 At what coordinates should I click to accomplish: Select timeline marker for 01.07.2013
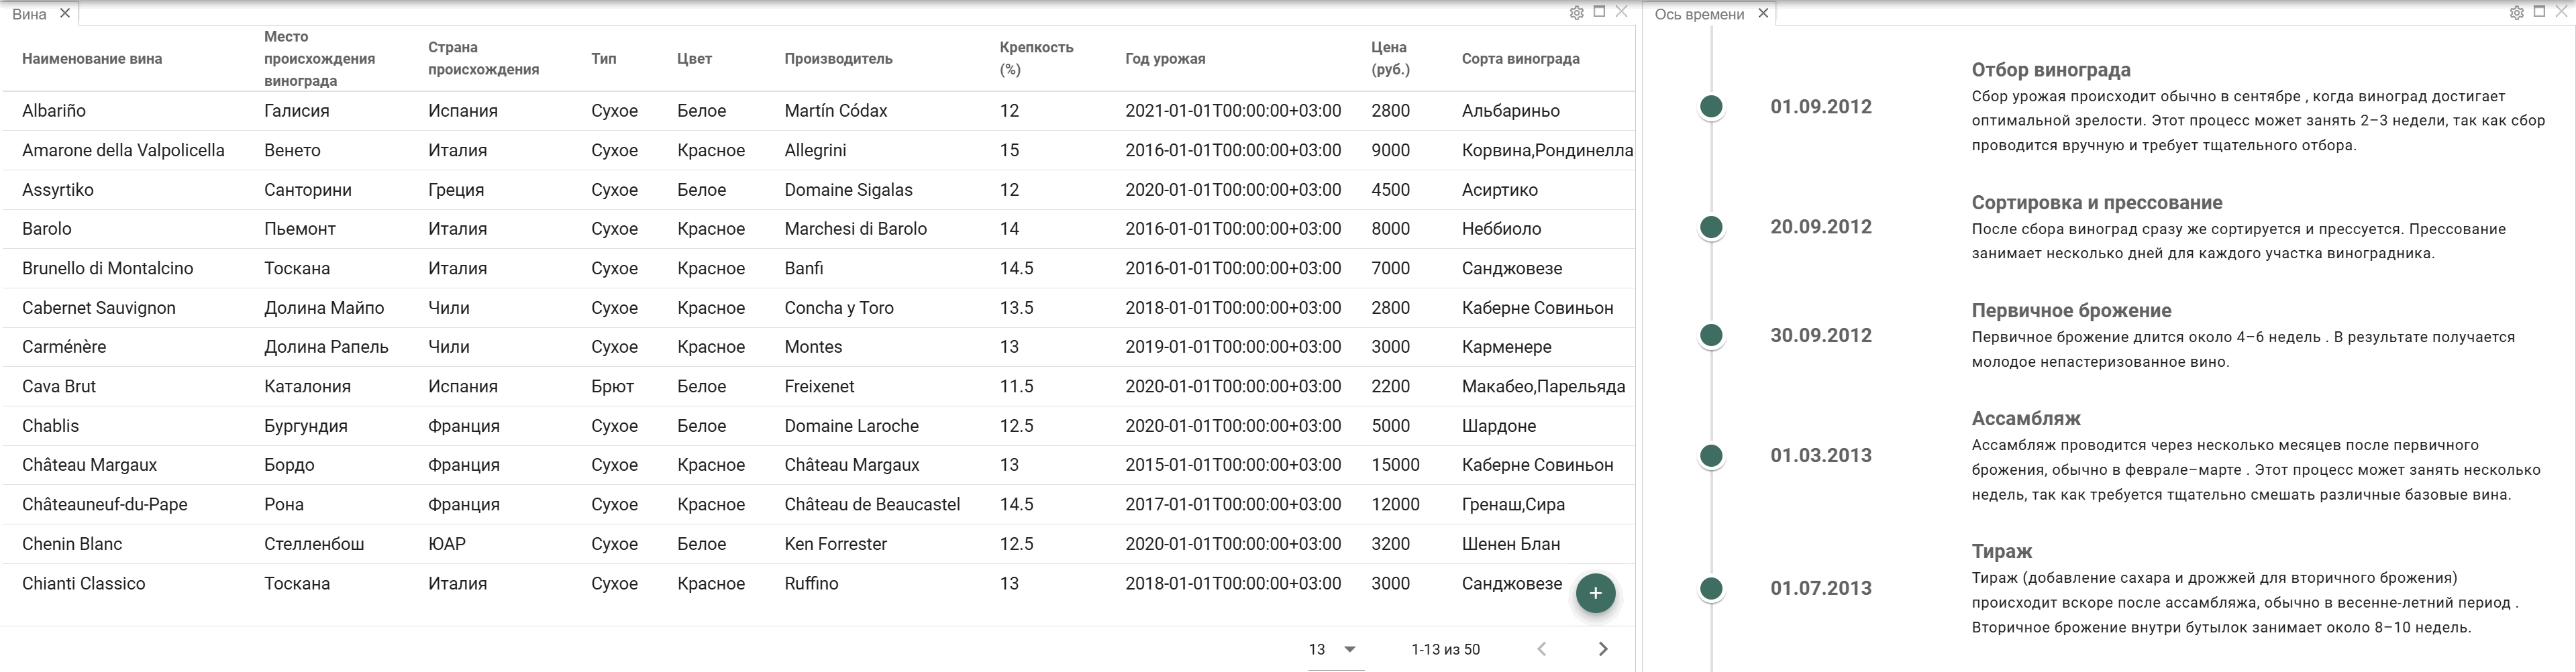pos(1711,589)
